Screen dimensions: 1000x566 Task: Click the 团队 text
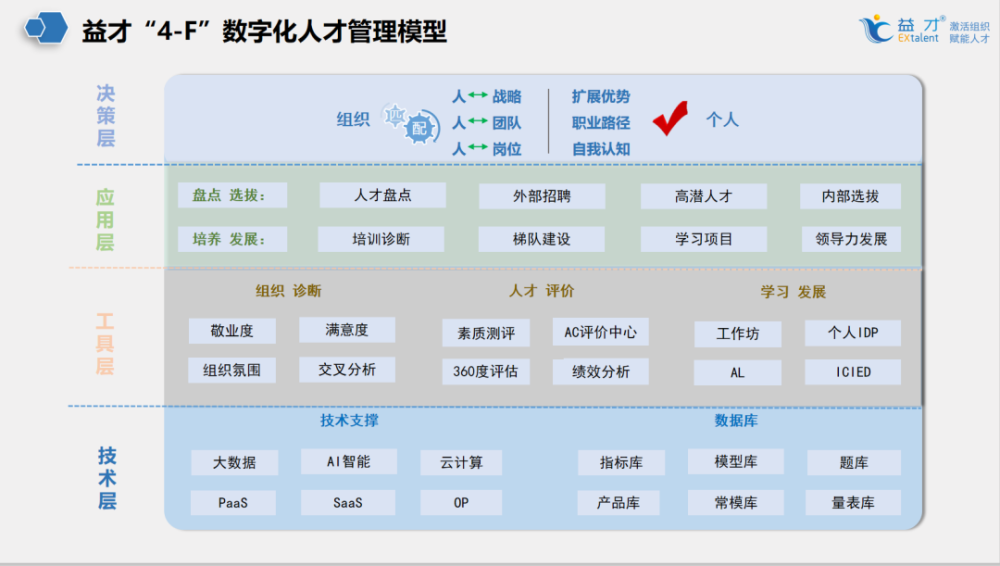507,123
